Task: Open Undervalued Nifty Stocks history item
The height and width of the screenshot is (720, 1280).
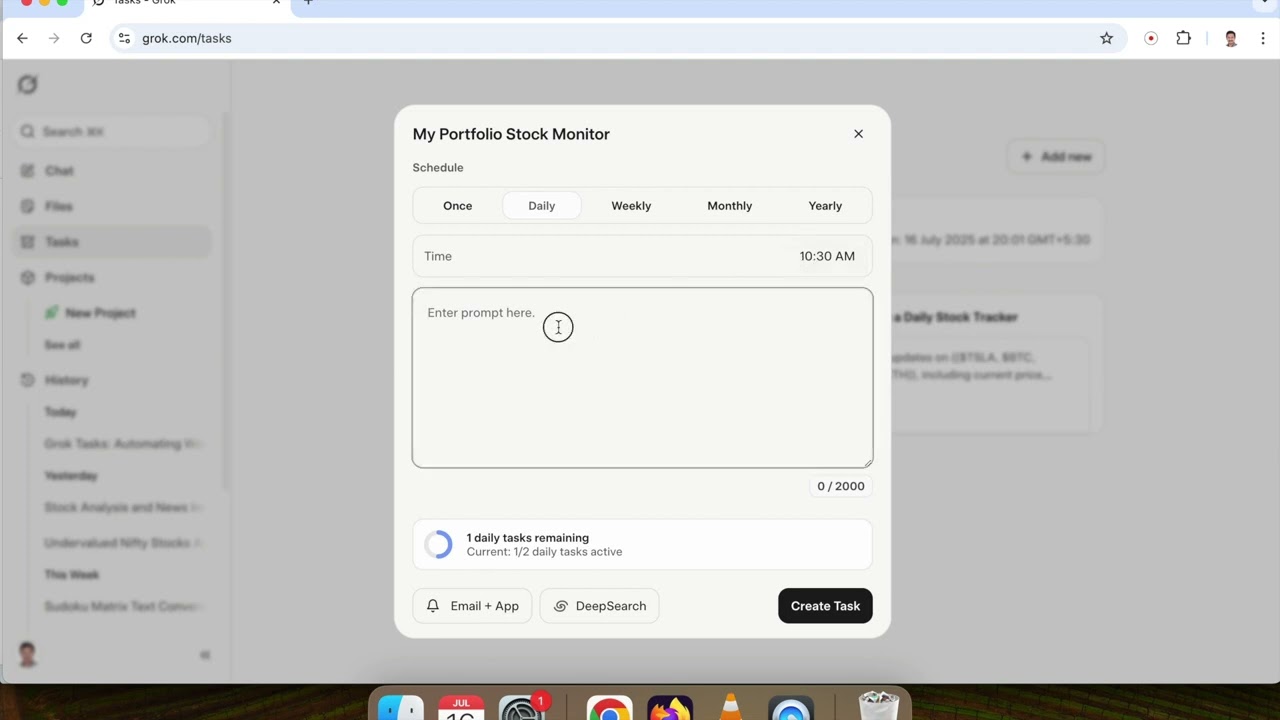Action: click(125, 543)
